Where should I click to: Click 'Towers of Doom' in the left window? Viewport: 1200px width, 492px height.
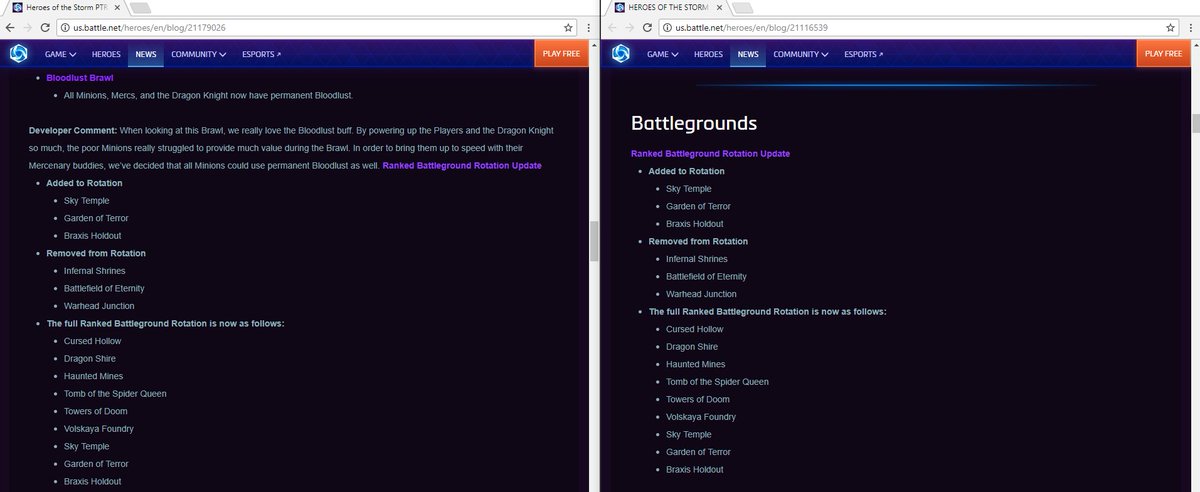(95, 411)
